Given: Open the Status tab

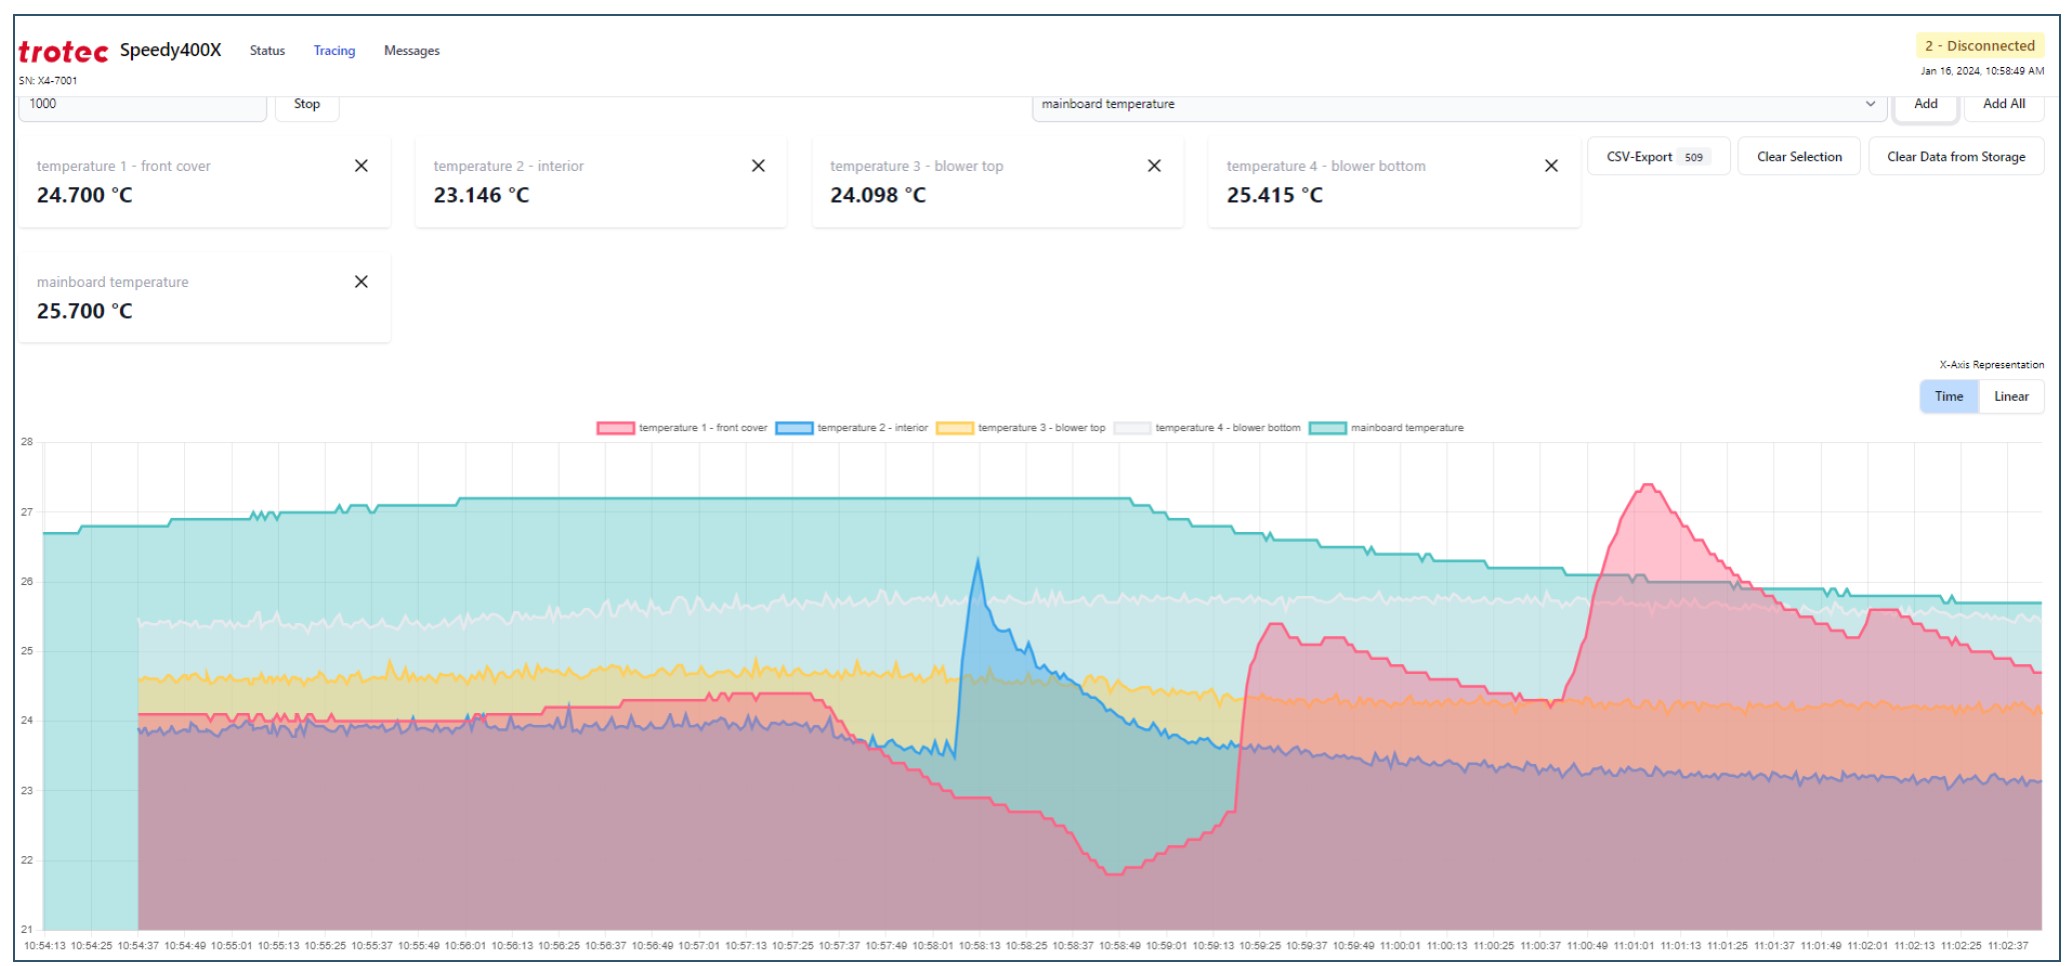Looking at the screenshot, I should coord(267,51).
